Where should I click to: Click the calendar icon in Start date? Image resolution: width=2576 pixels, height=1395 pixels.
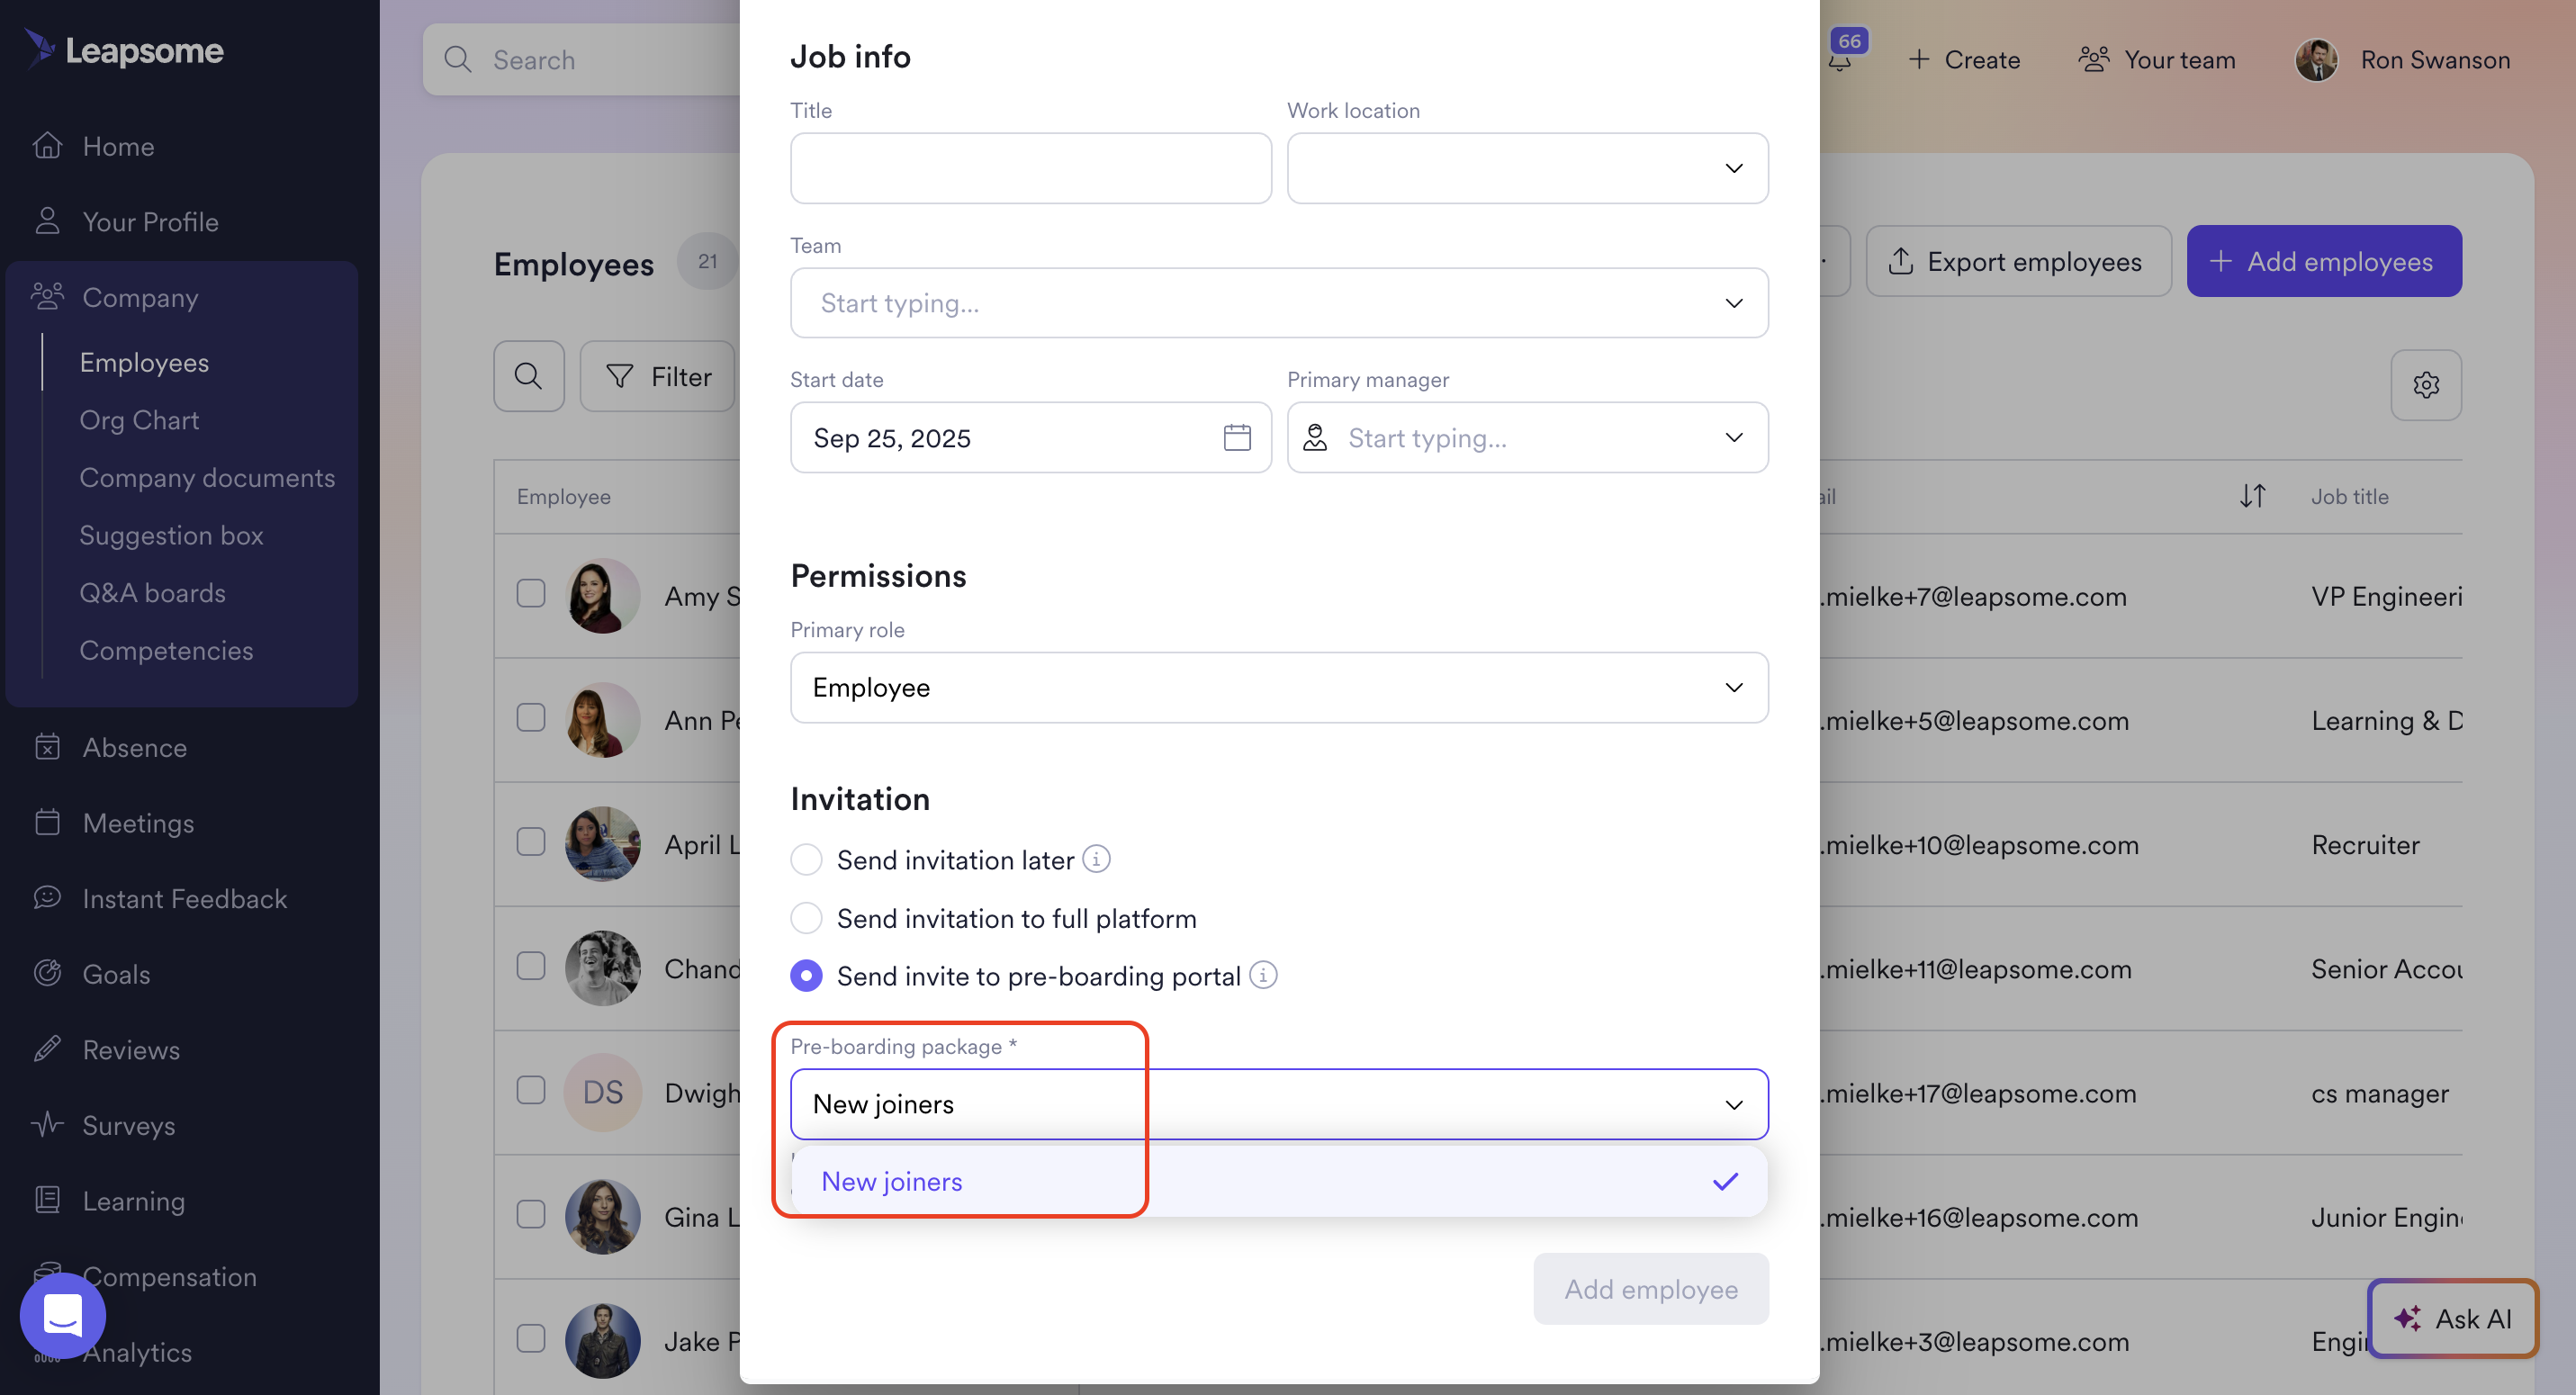[1236, 438]
